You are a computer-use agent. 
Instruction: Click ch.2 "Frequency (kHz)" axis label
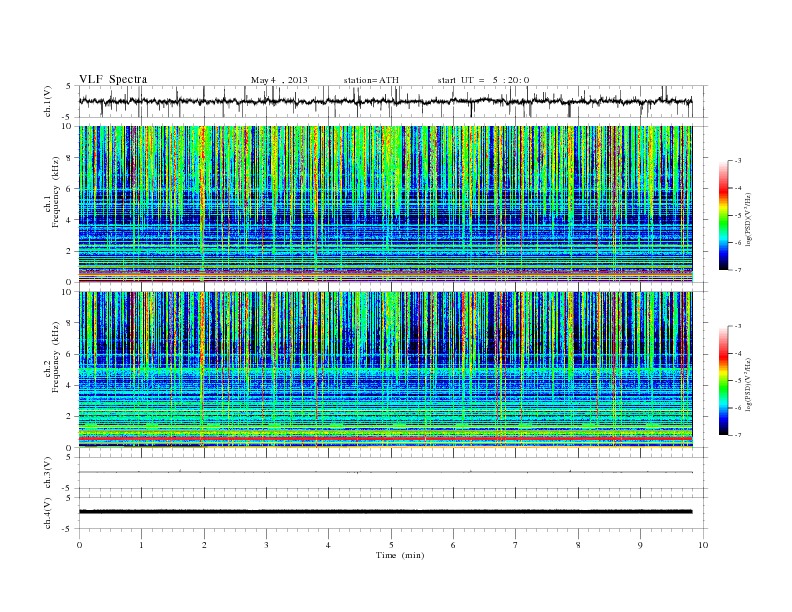[x=56, y=357]
